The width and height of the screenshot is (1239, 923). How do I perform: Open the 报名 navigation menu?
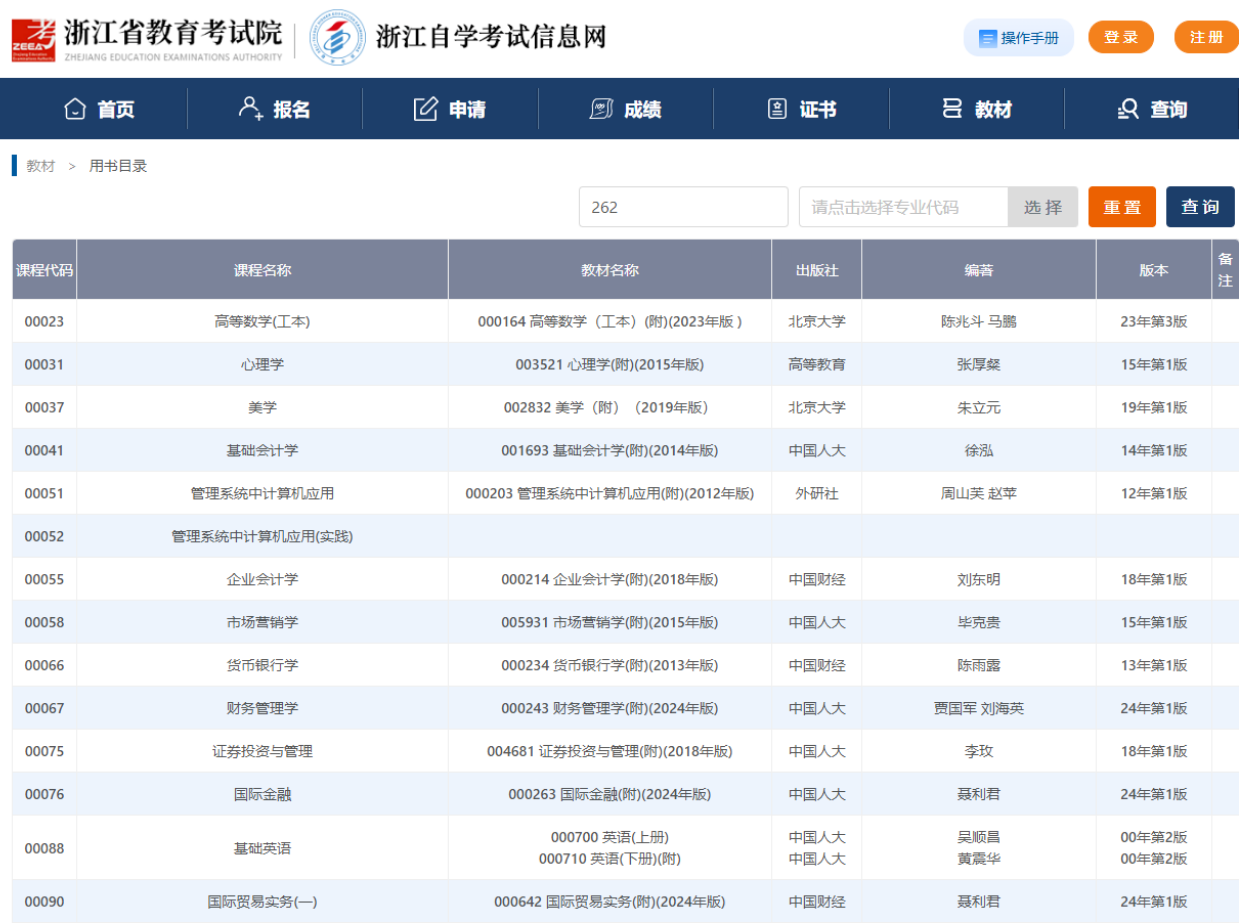[275, 109]
